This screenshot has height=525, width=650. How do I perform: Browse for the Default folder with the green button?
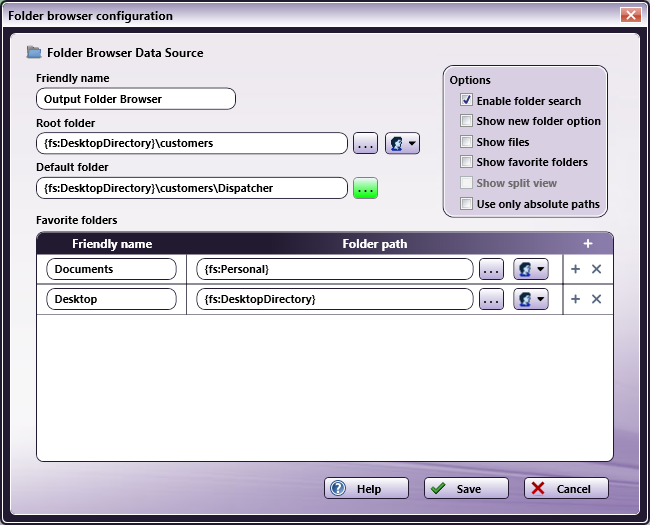click(365, 188)
